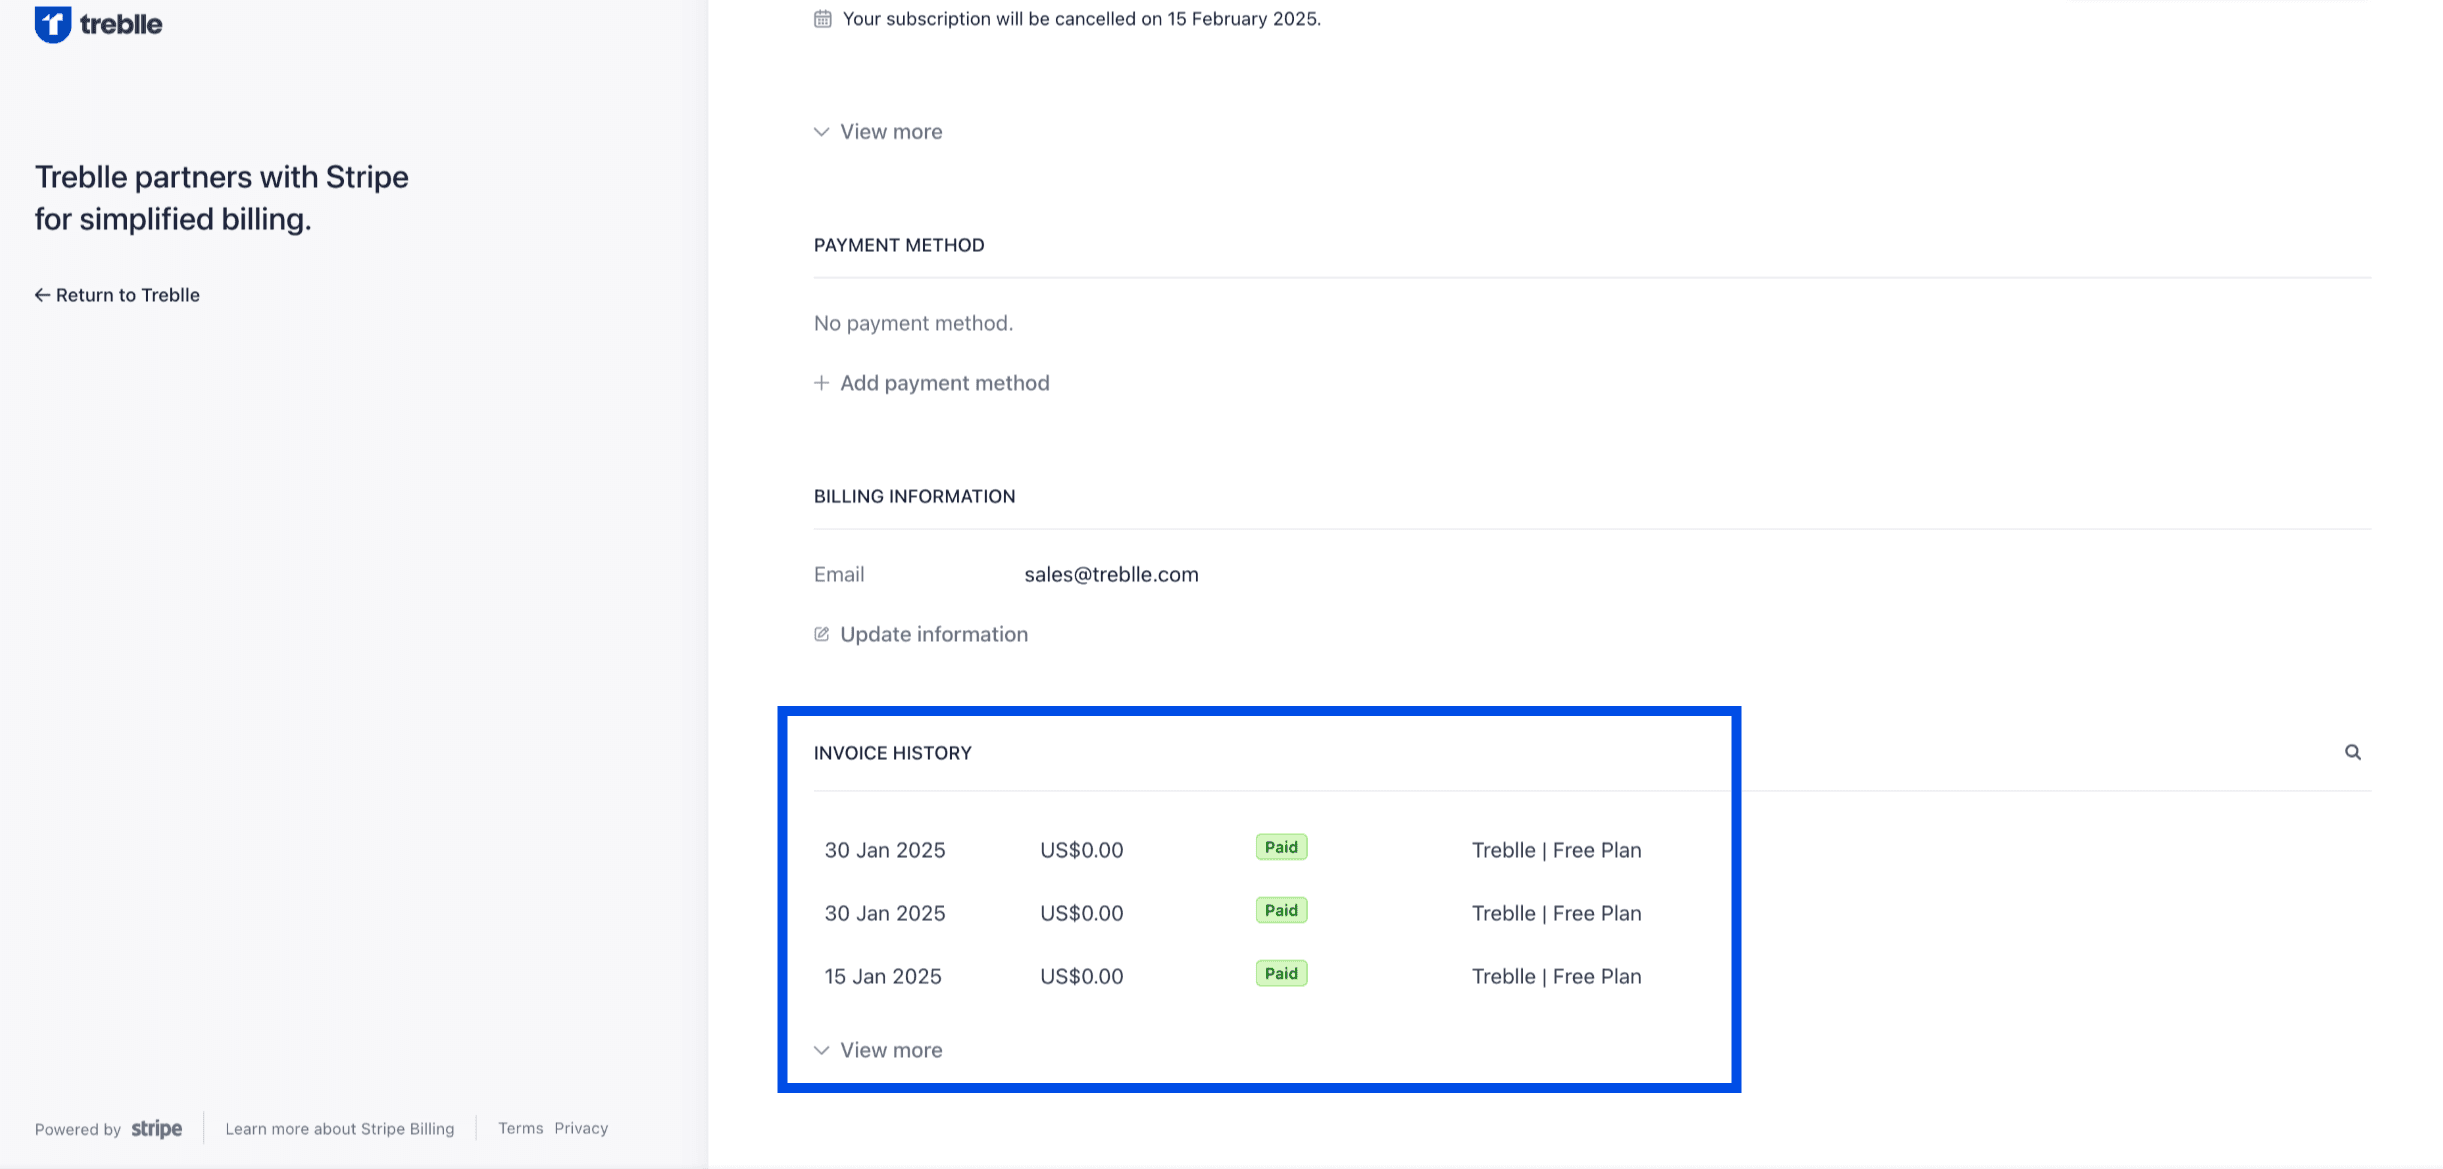Screen dimensions: 2443x1169
Task: Collapse the invoice history chevron
Action: (x=821, y=1049)
